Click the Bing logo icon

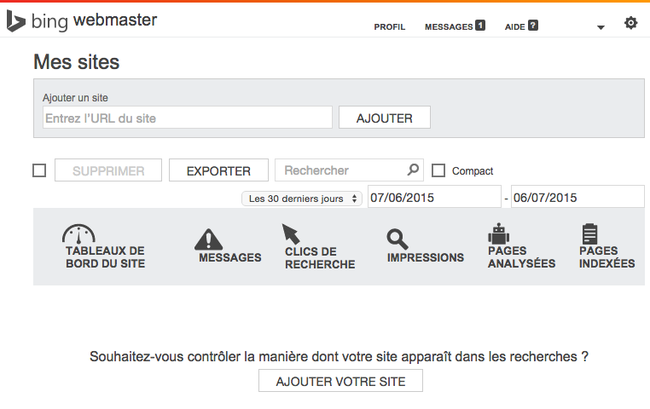(x=16, y=21)
